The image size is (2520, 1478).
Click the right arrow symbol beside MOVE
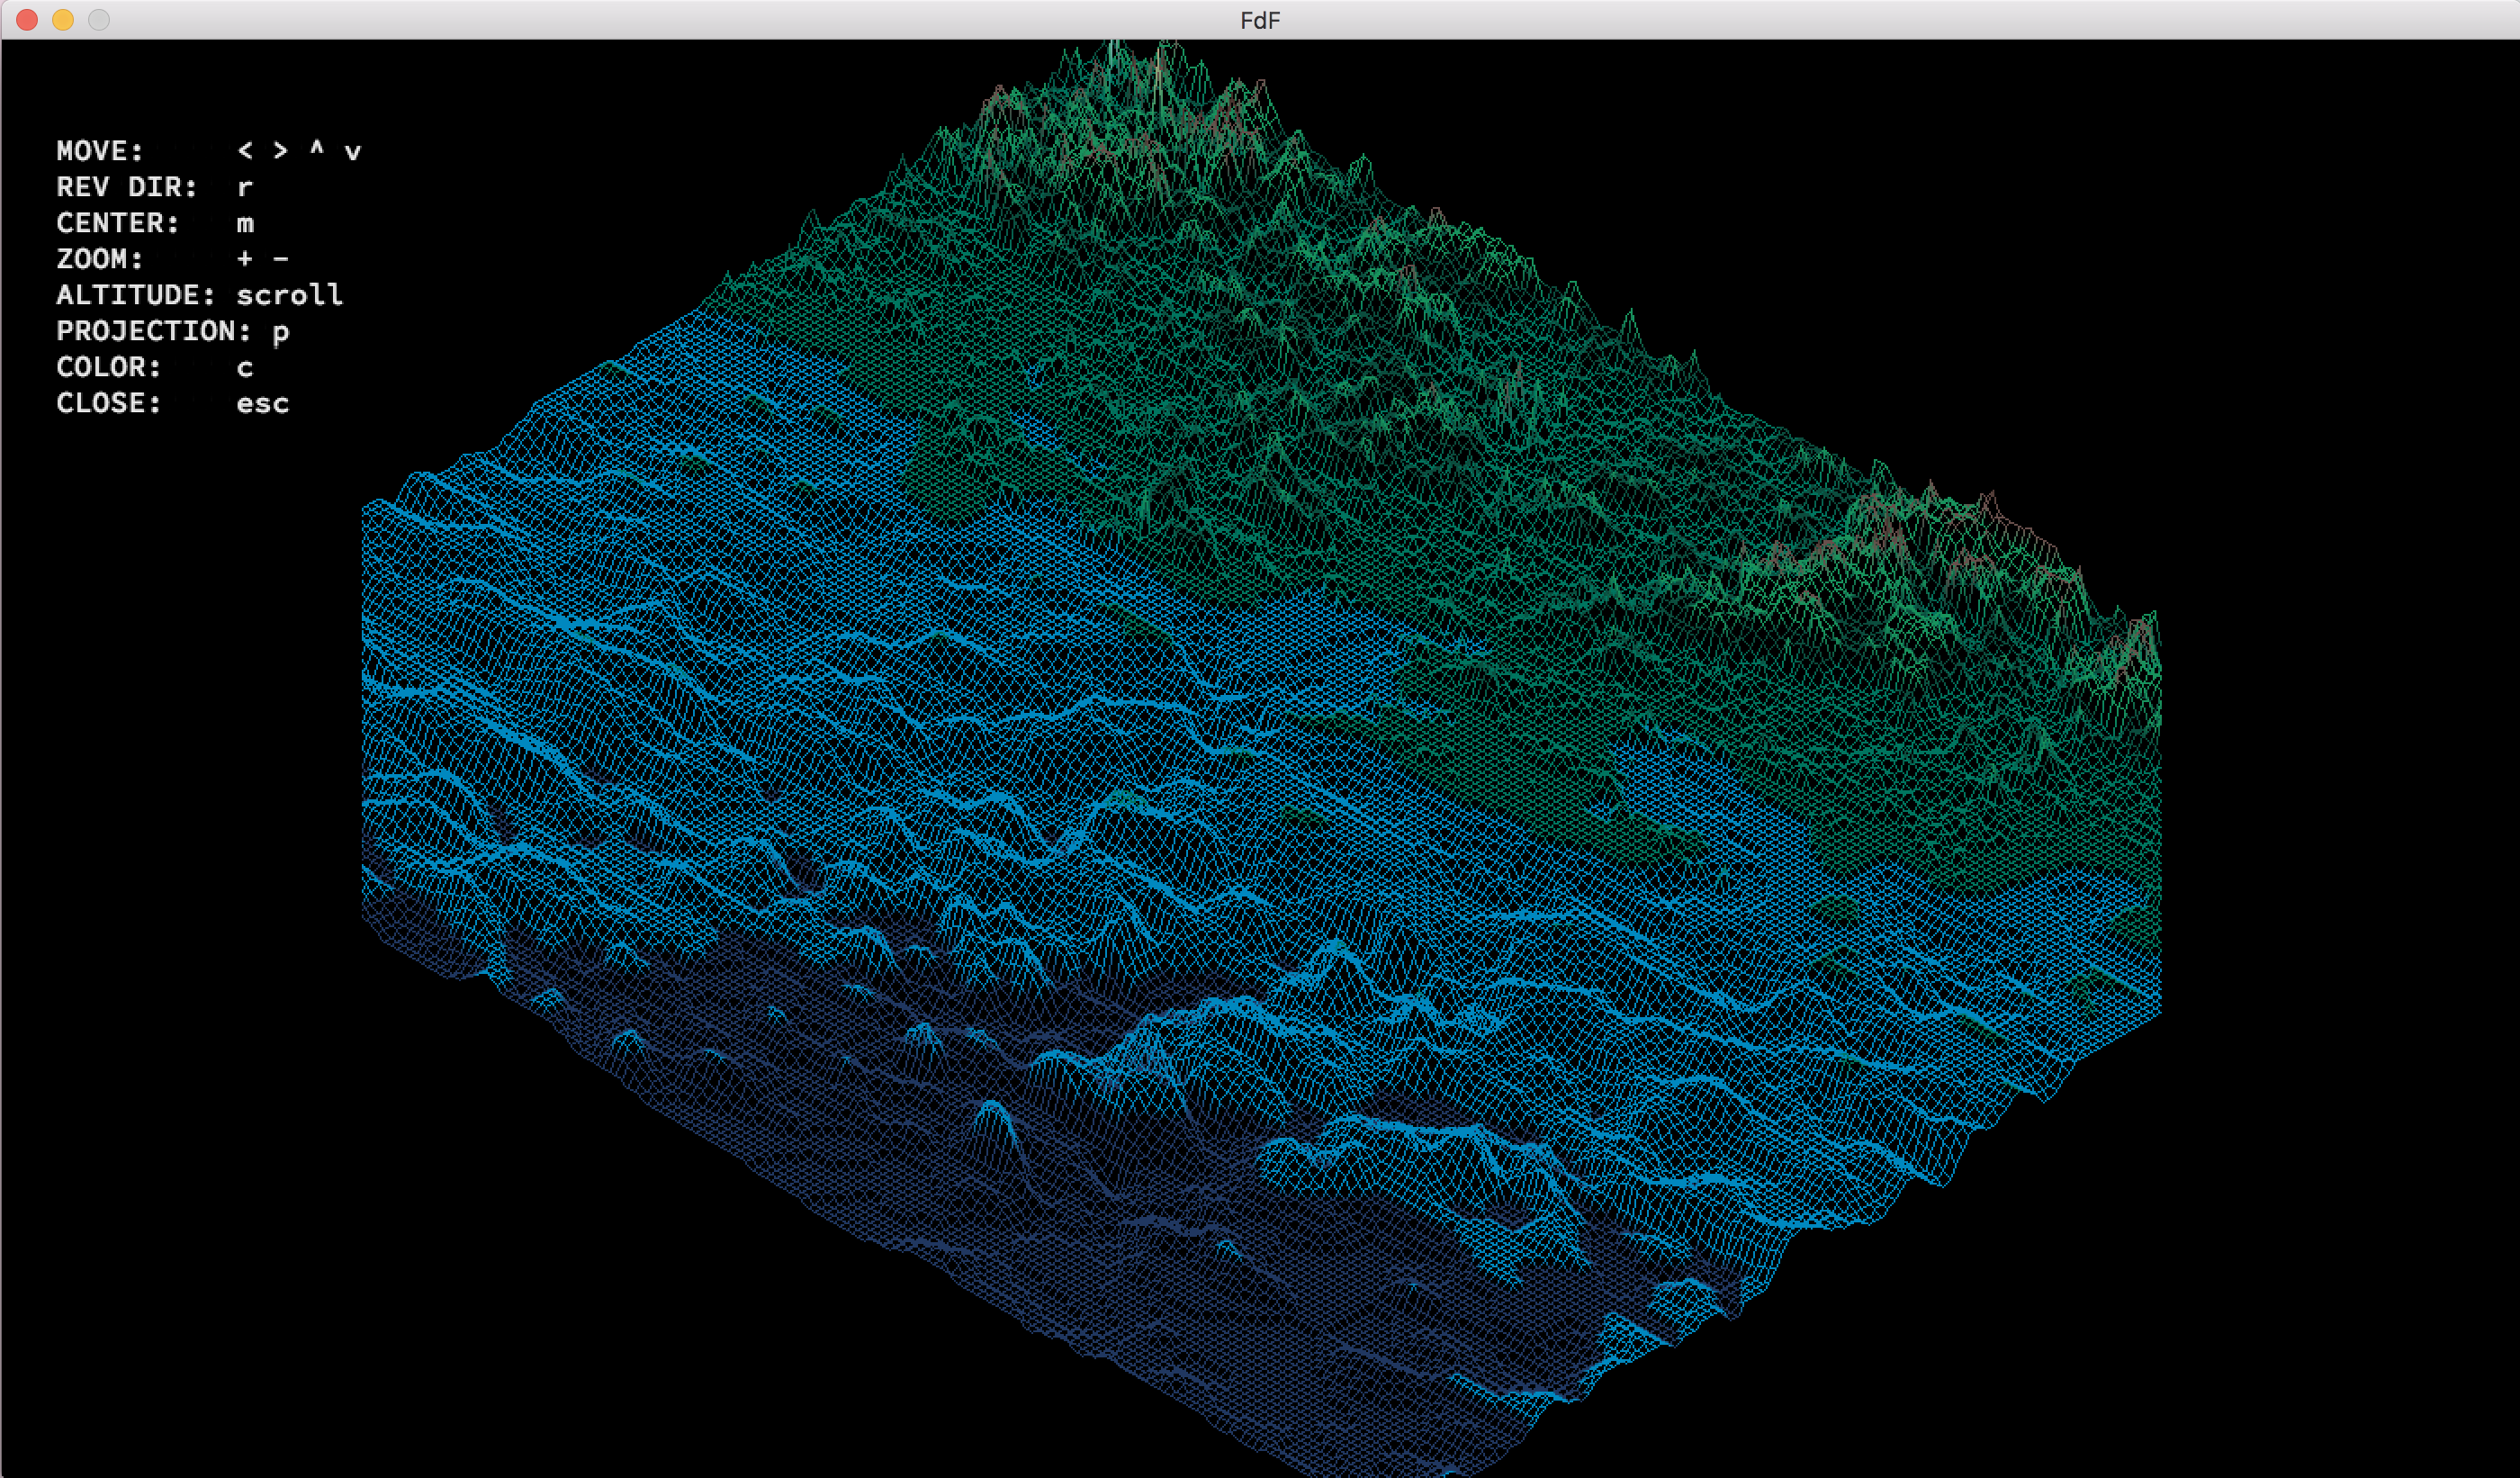[281, 151]
